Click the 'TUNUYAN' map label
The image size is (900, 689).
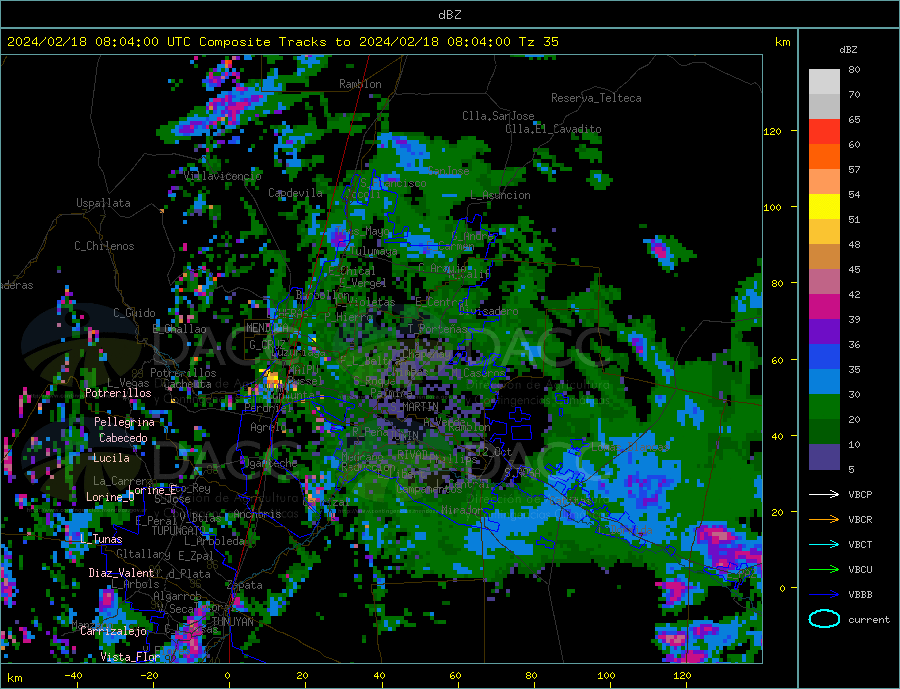point(232,622)
